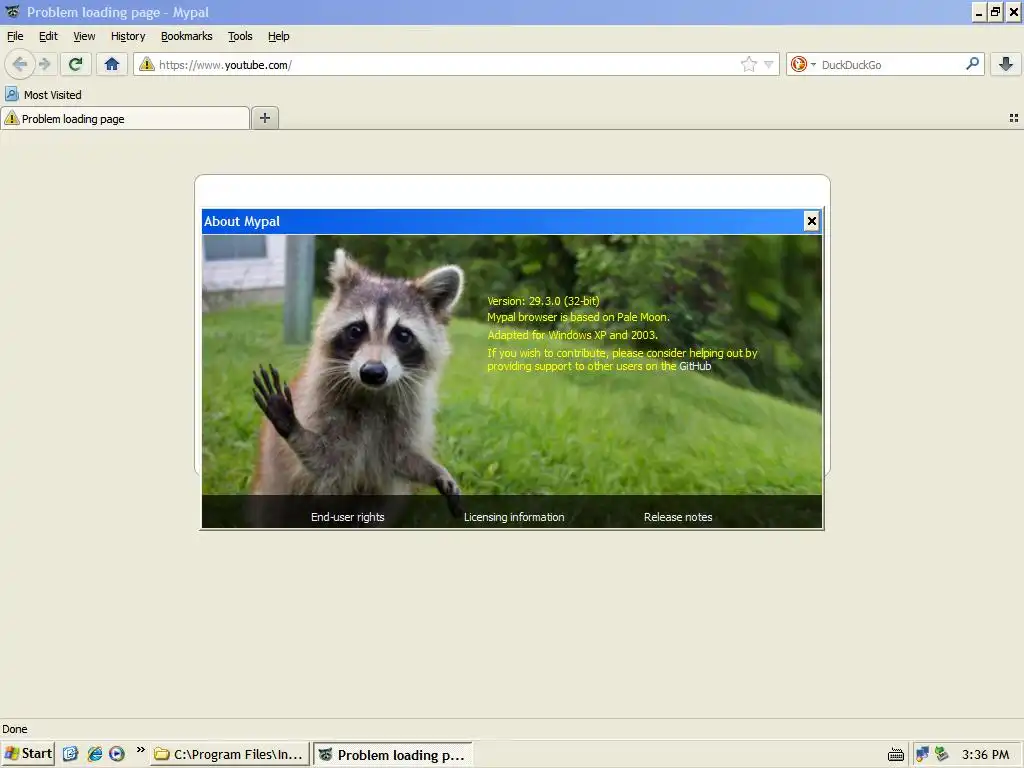This screenshot has height=768, width=1024.
Task: Click the network connection tray icon
Action: [922, 754]
